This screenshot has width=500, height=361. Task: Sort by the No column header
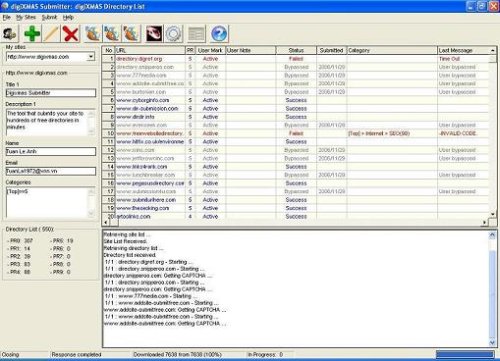pos(109,50)
